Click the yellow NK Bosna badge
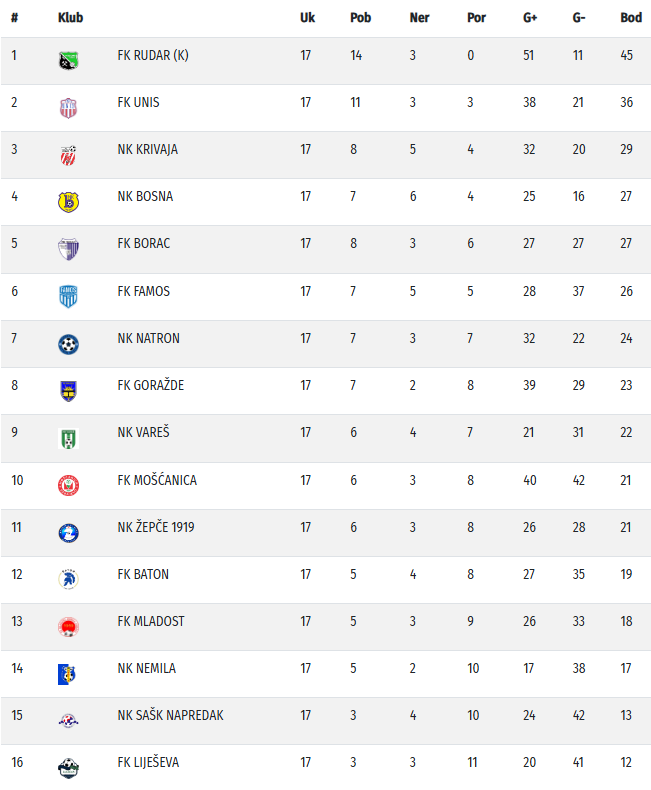The height and width of the screenshot is (790, 651). 68,201
